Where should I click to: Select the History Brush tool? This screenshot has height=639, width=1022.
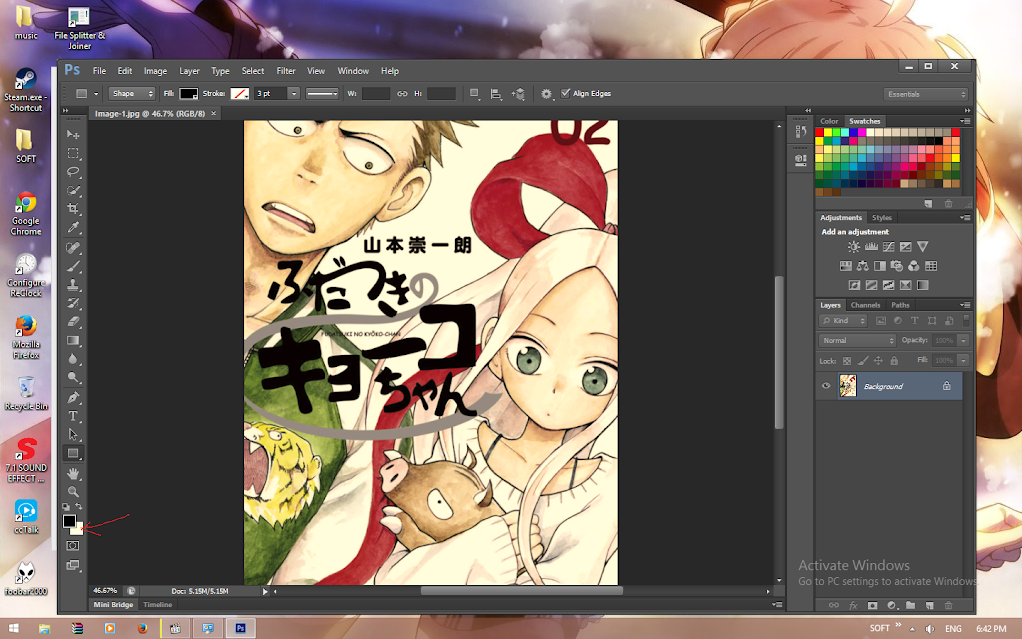(x=73, y=303)
